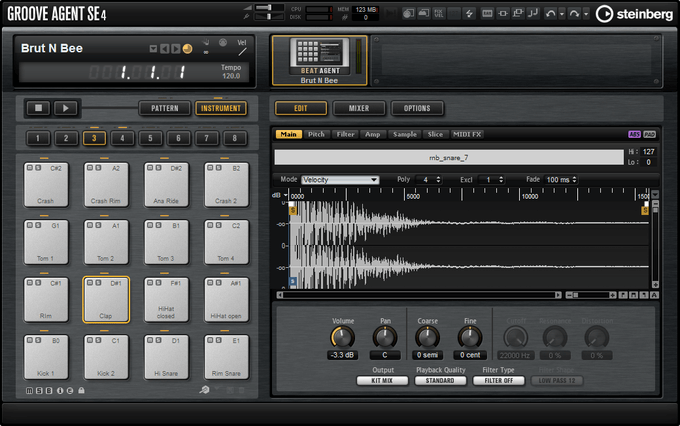Trigger the Ana Ride pad

point(166,184)
